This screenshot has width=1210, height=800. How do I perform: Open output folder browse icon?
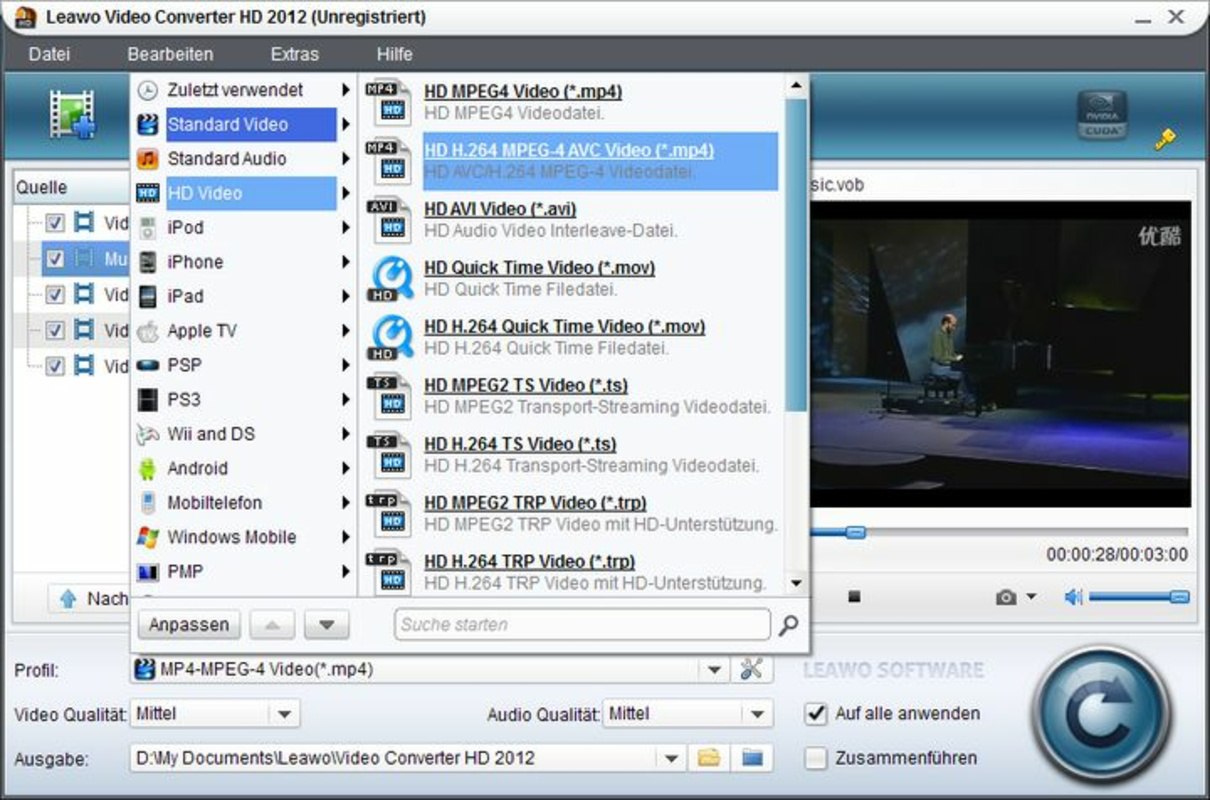point(709,758)
